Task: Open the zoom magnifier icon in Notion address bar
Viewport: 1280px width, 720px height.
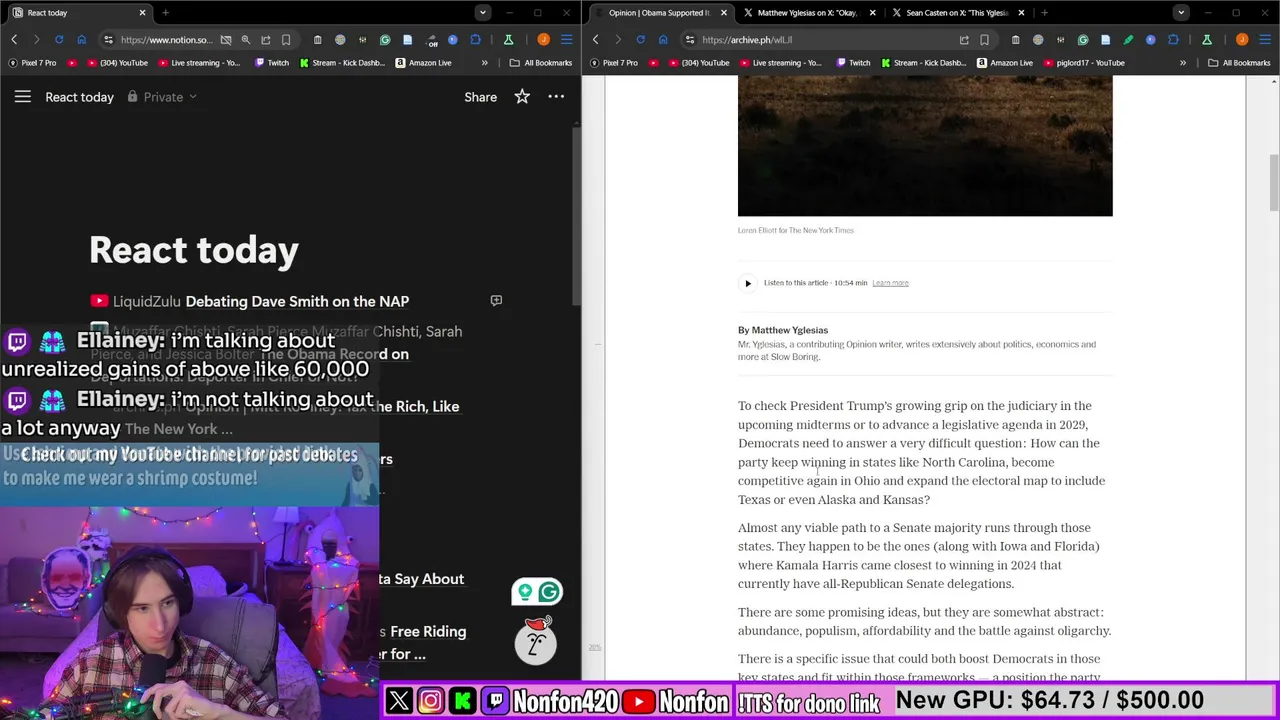Action: click(246, 40)
